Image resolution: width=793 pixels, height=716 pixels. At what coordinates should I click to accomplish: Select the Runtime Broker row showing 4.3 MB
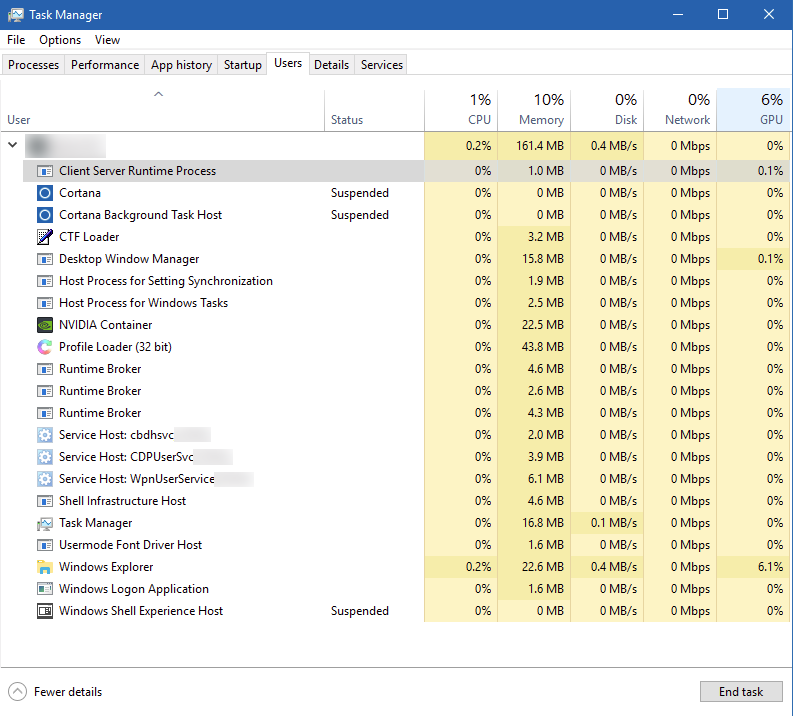coord(406,413)
